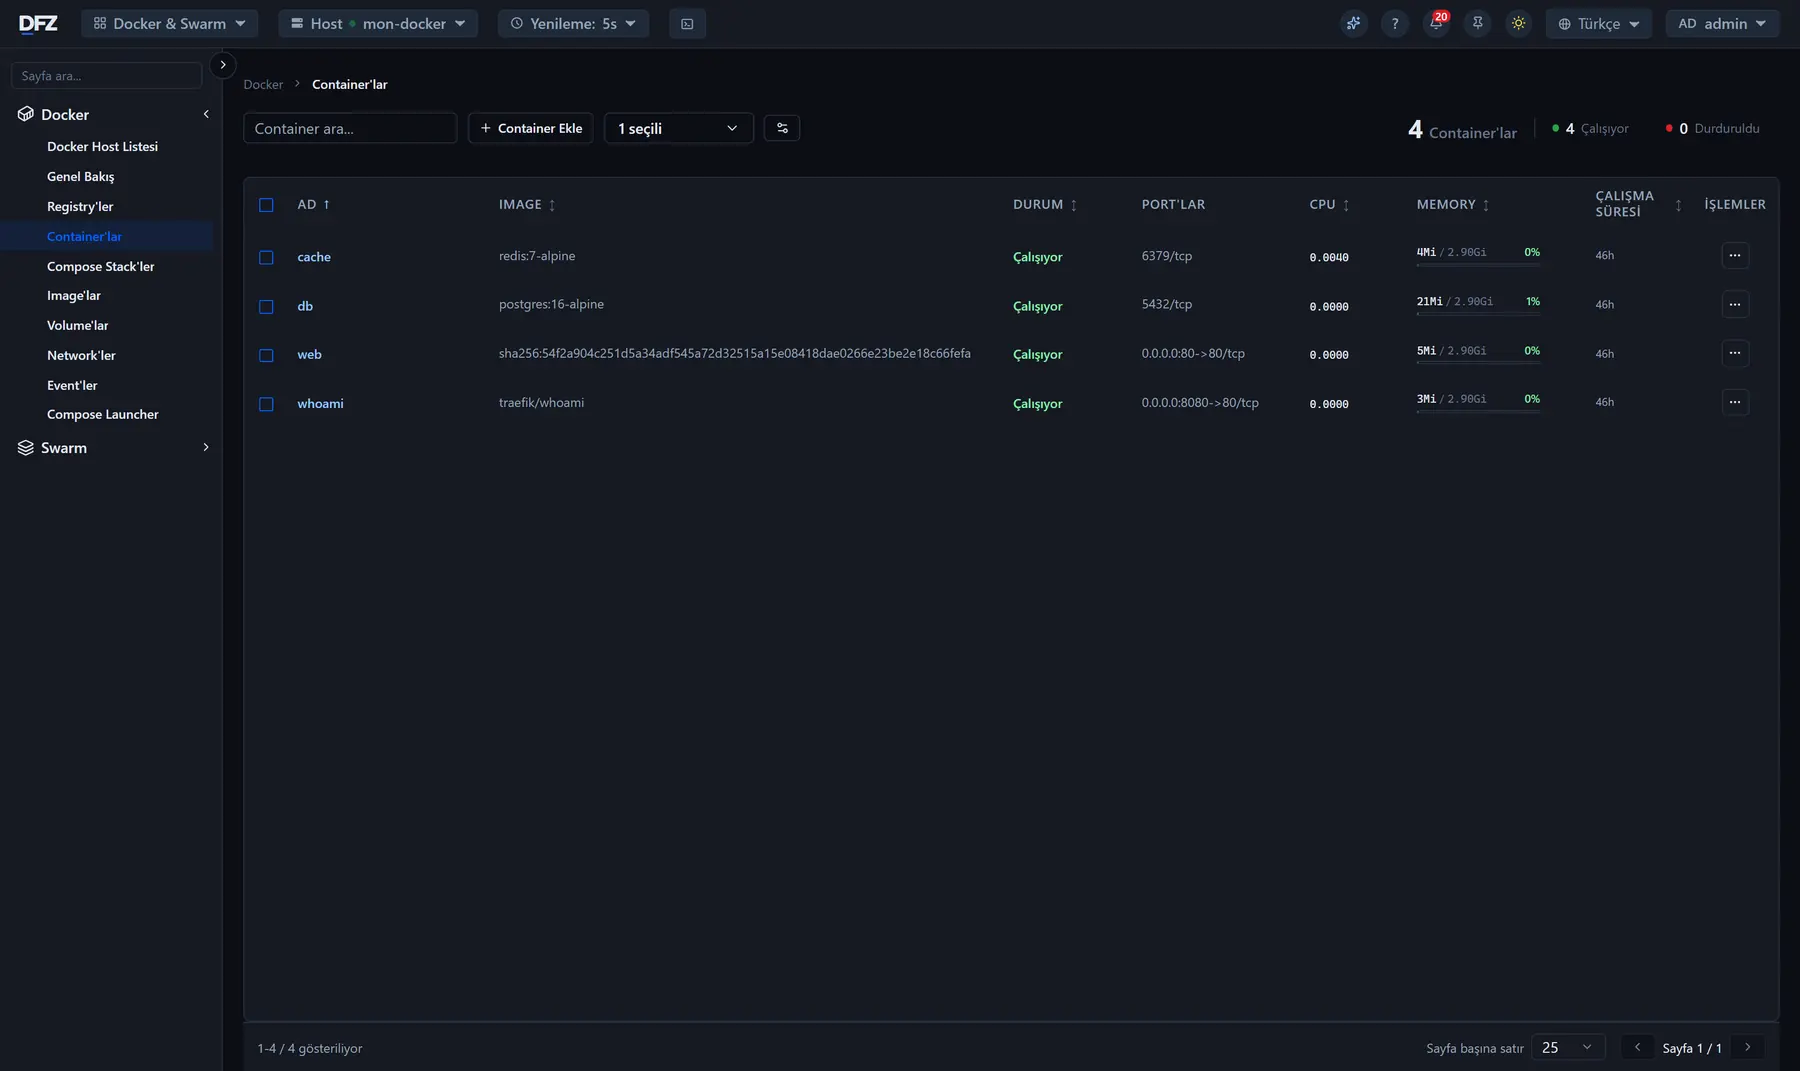The image size is (1800, 1071).
Task: Sort by AD column arrow
Action: coord(326,204)
